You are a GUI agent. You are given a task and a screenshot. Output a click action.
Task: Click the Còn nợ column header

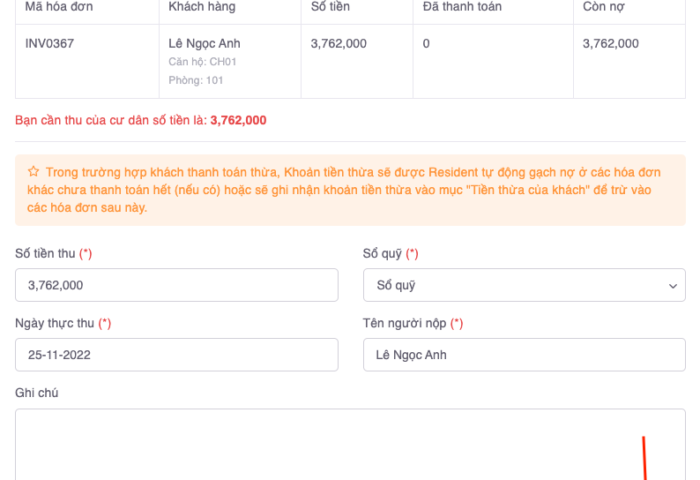point(605,7)
